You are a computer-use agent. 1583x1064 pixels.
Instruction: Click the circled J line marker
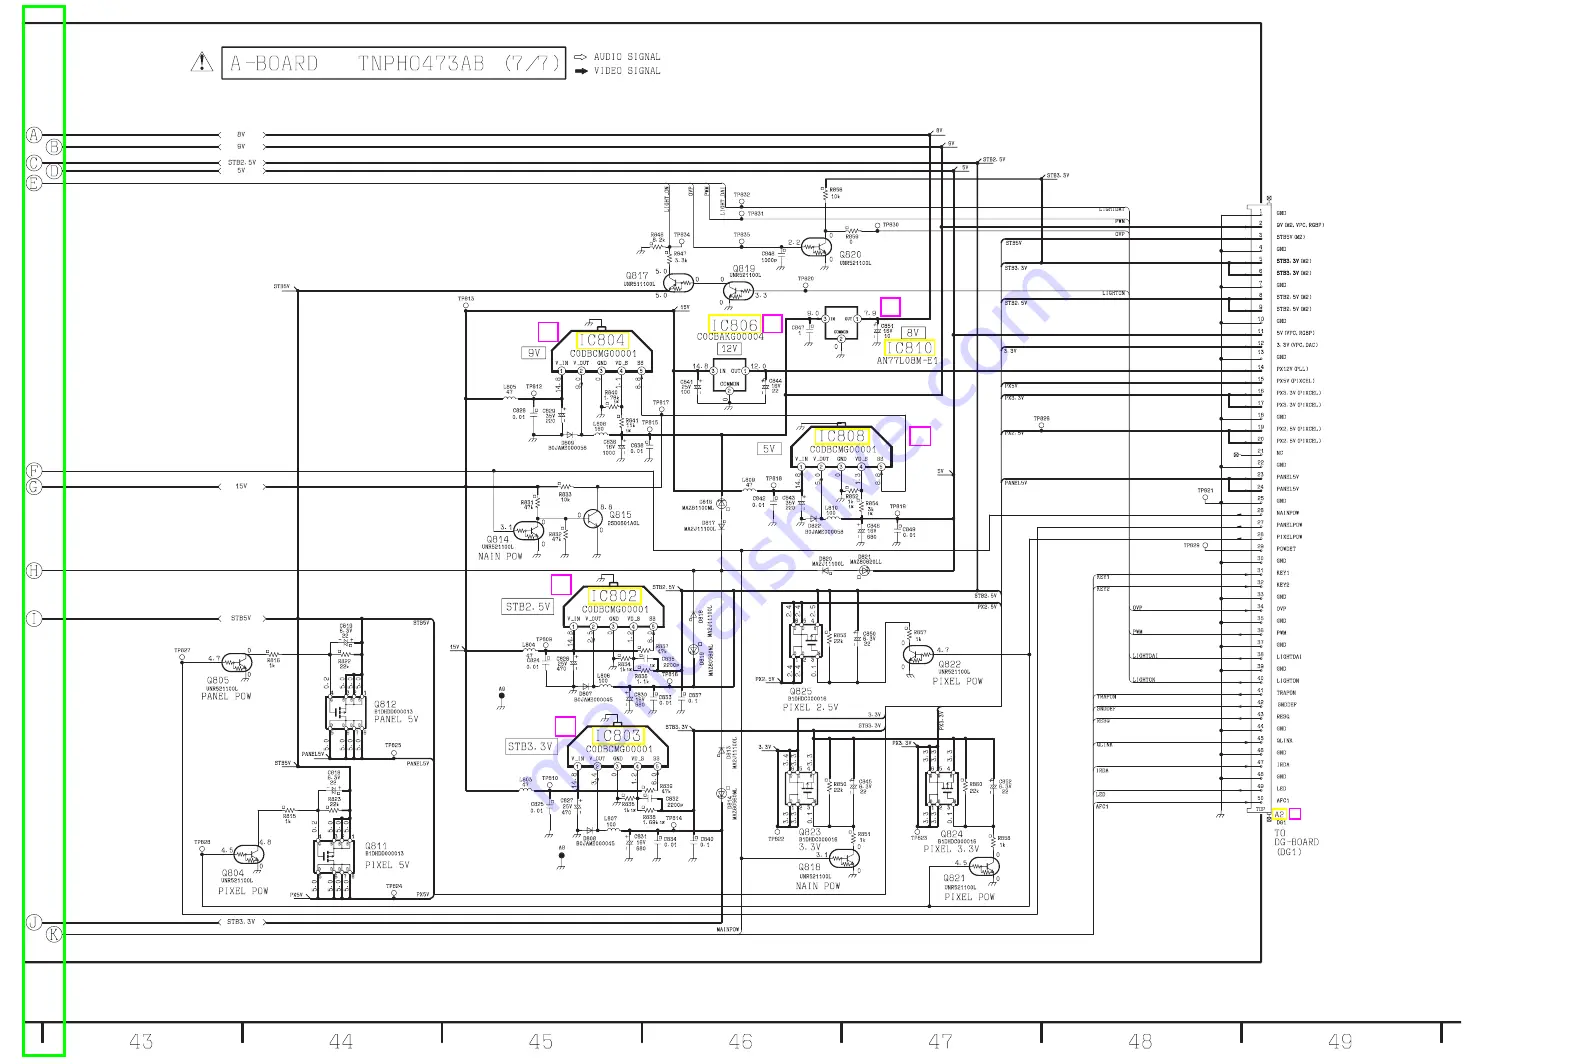tap(34, 923)
